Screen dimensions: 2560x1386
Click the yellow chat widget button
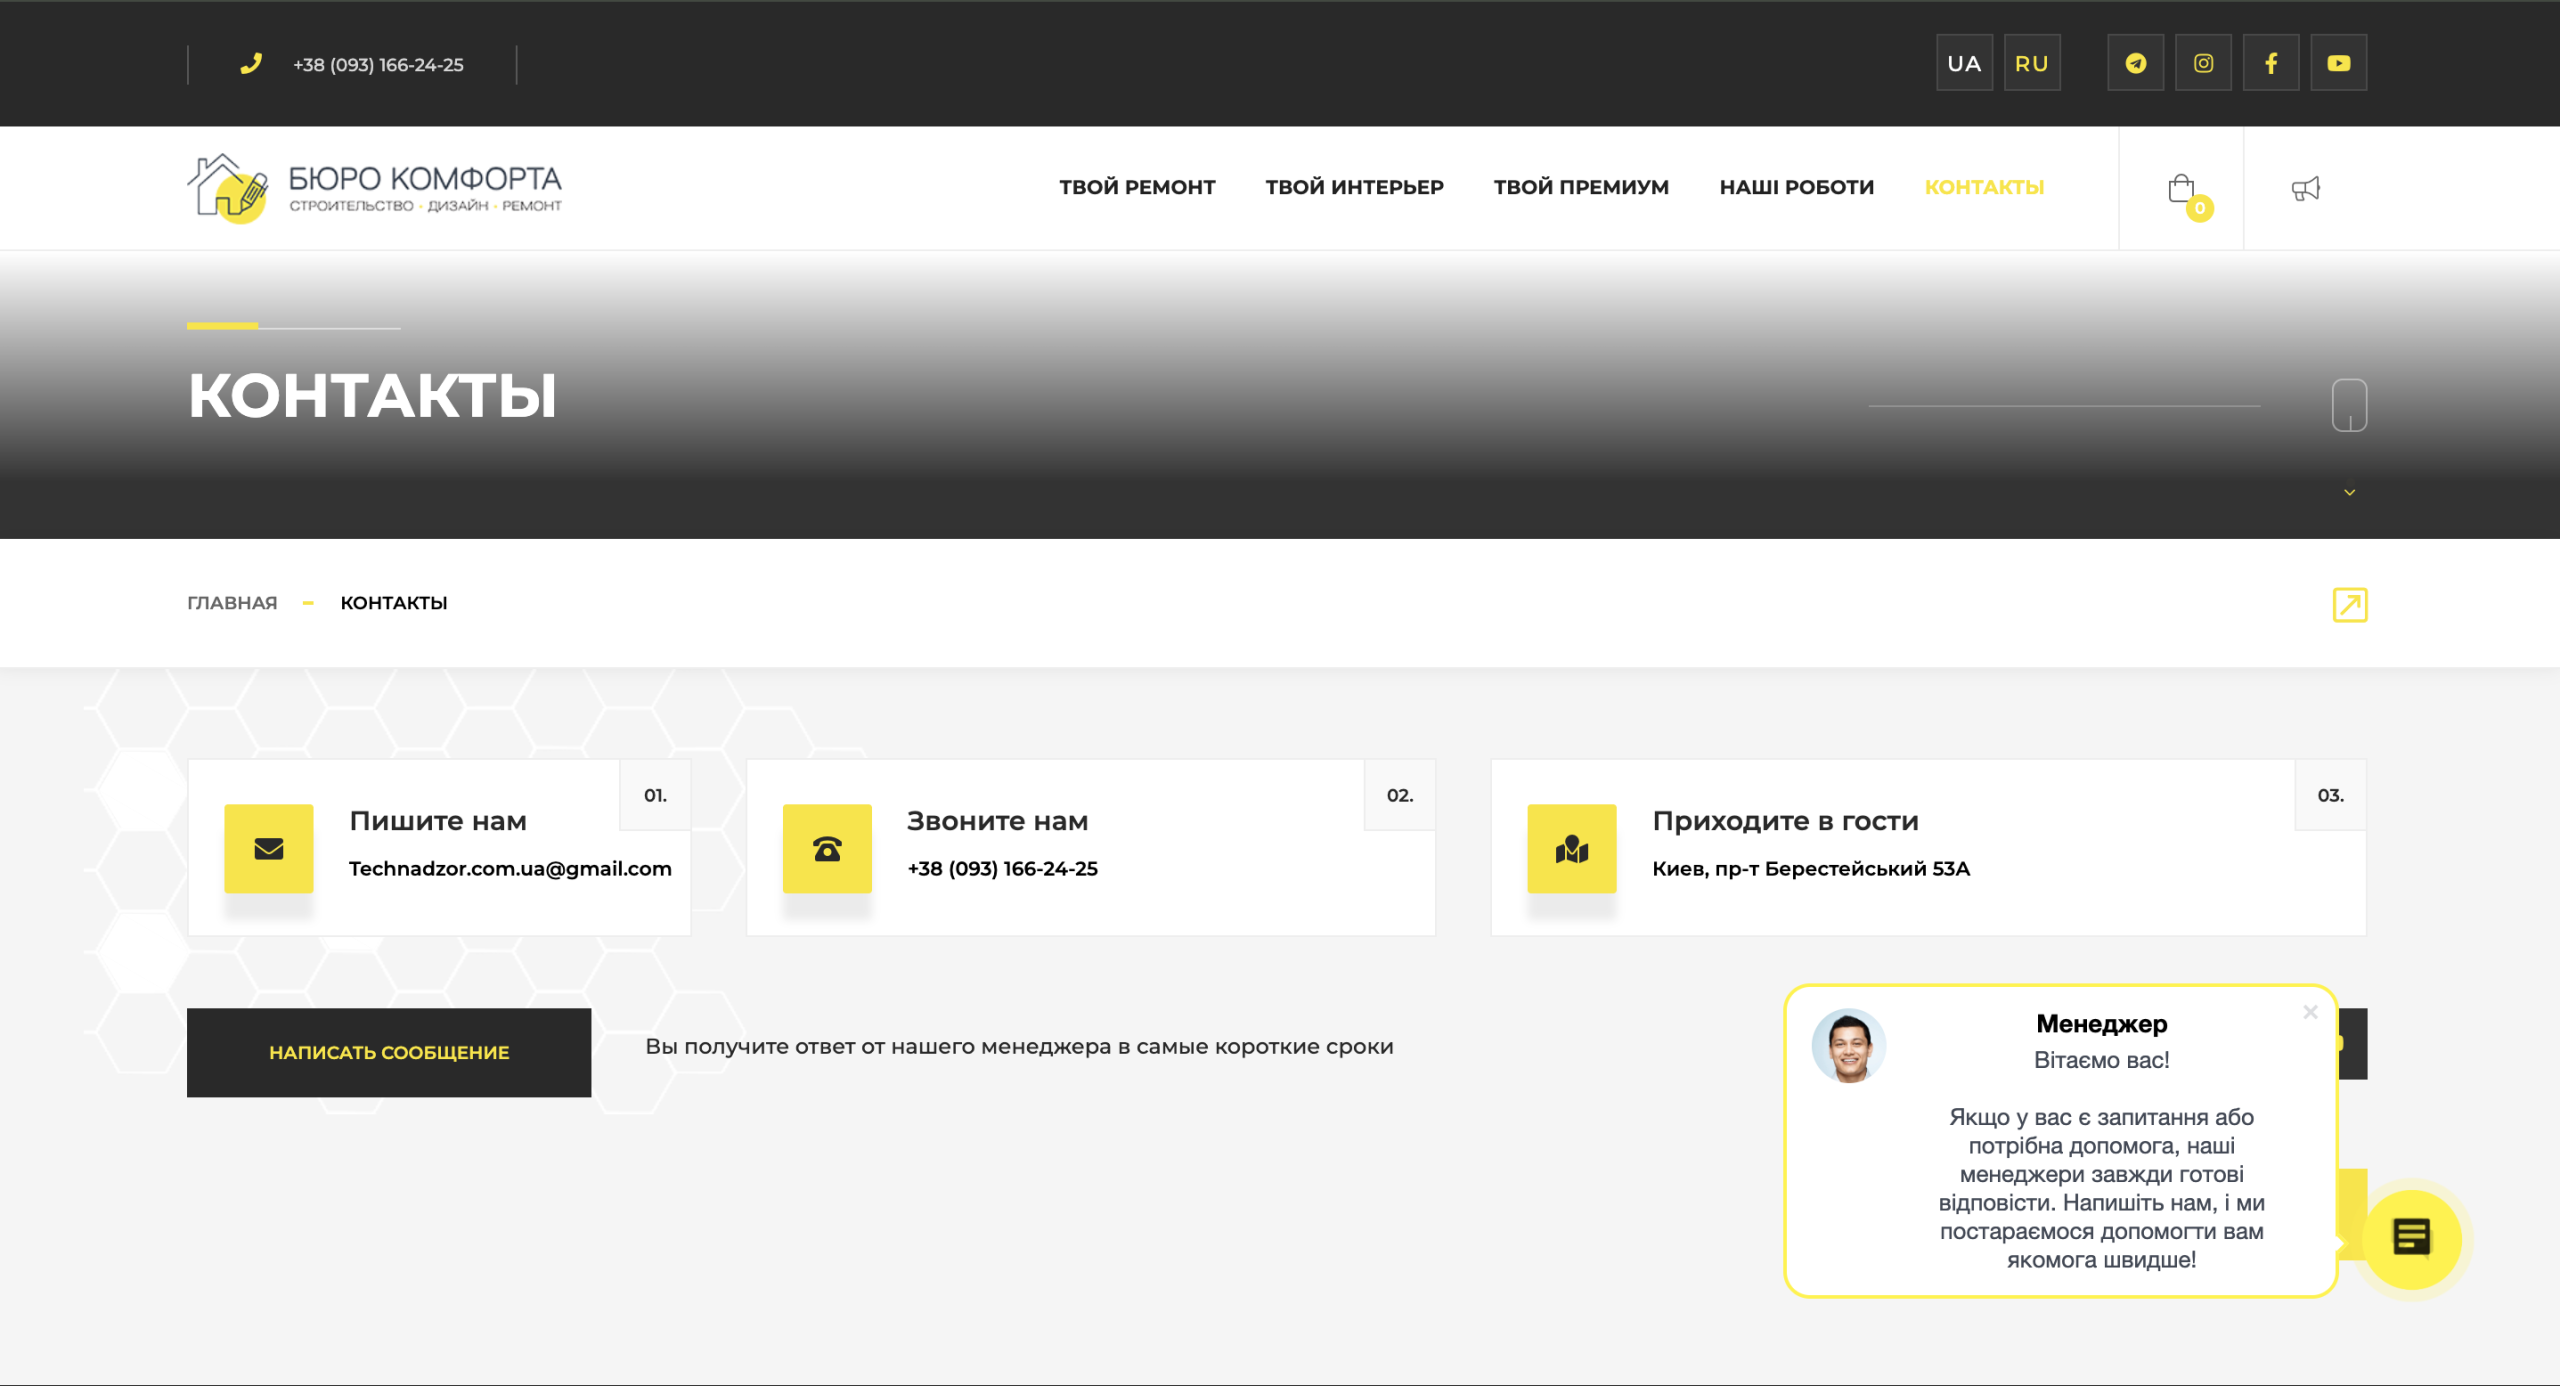click(x=2411, y=1238)
